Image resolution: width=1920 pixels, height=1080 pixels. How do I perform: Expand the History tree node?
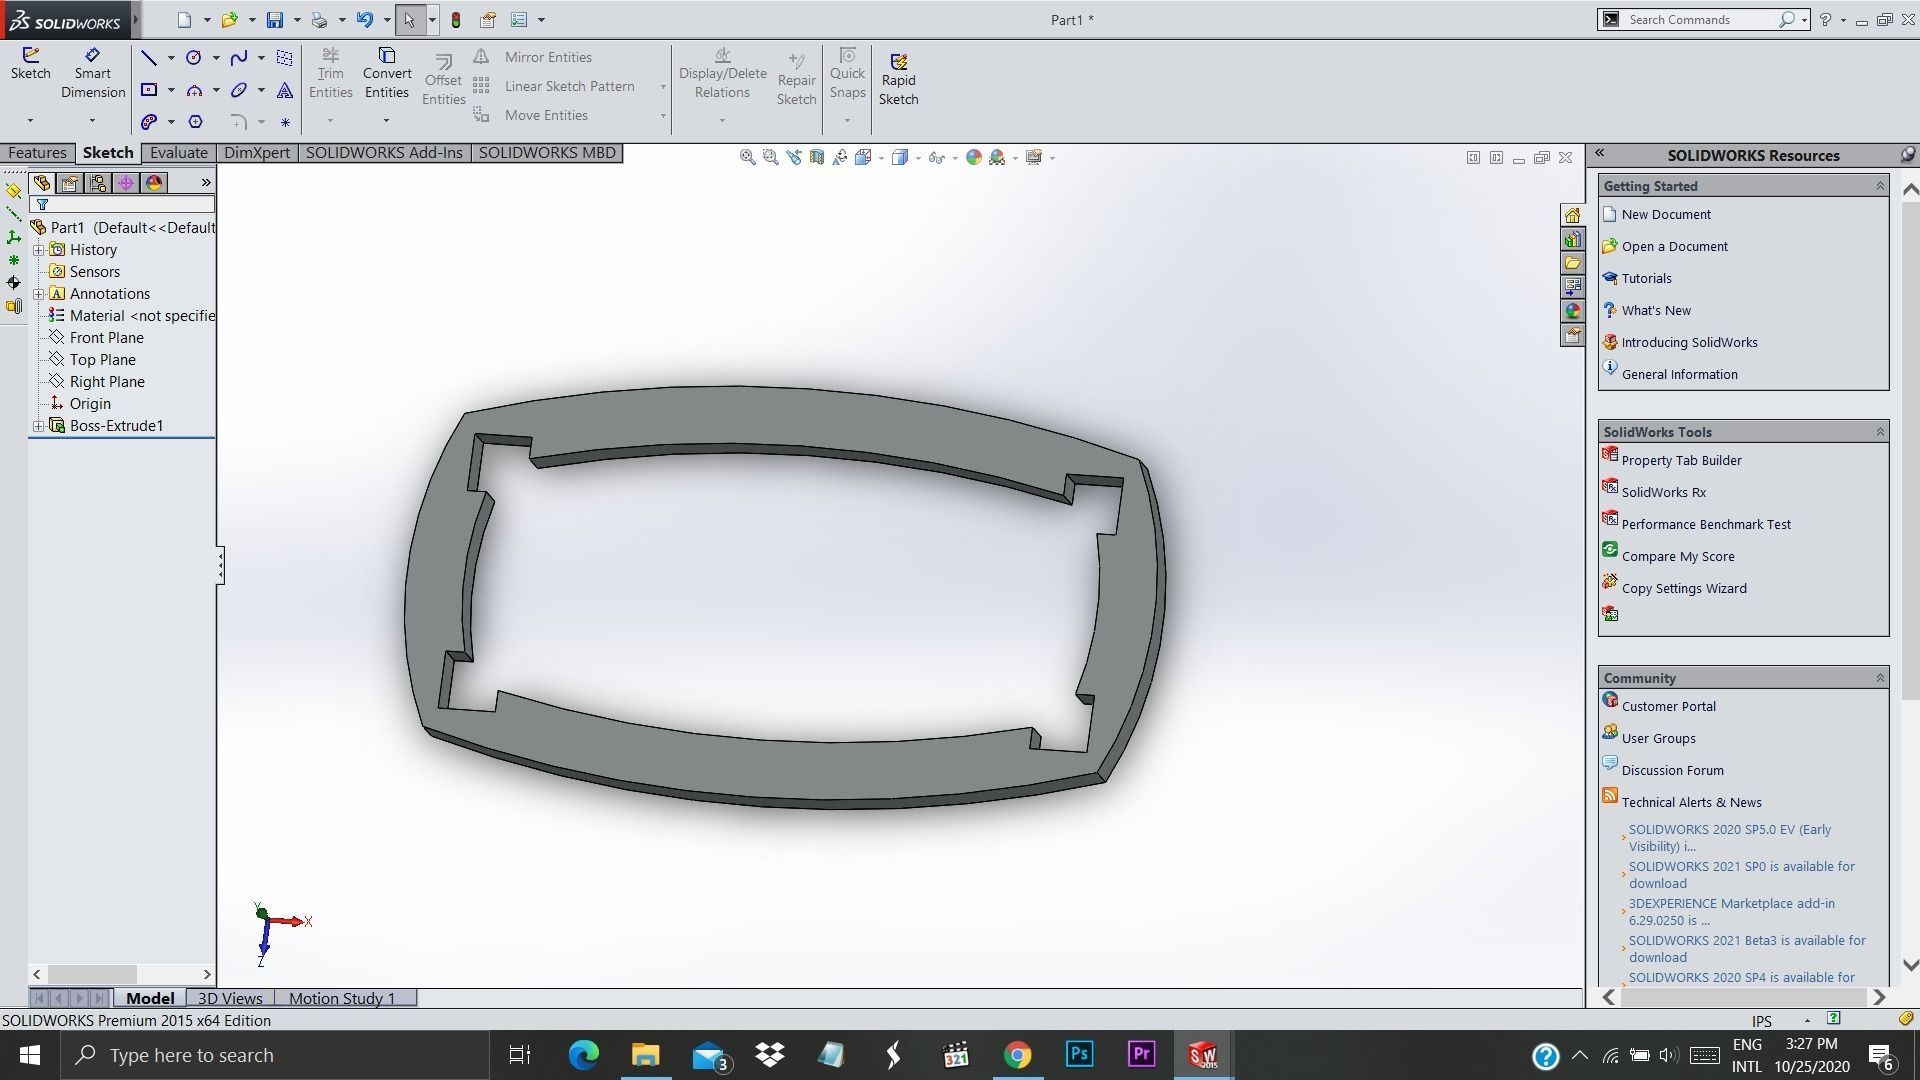pos(39,250)
